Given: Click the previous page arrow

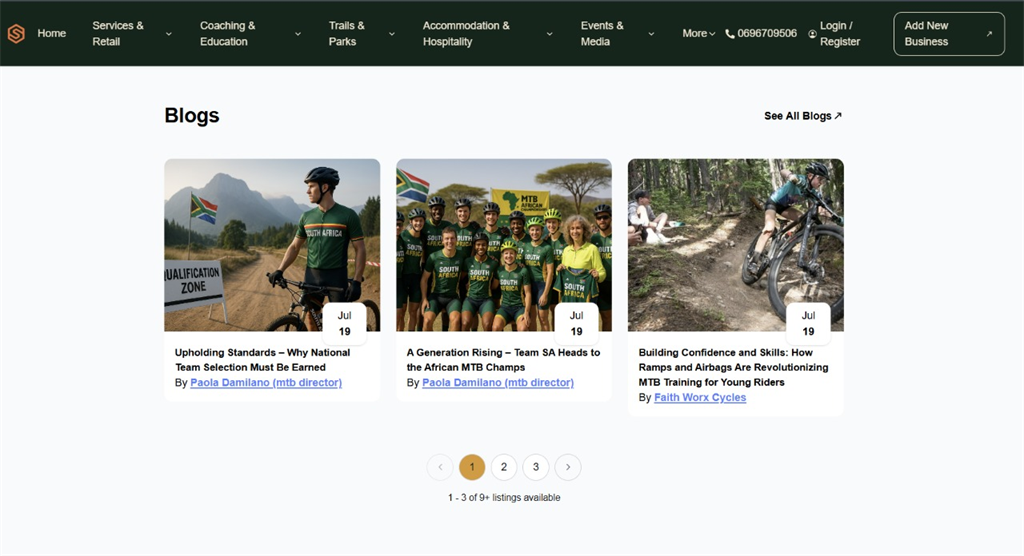Looking at the screenshot, I should coord(440,467).
